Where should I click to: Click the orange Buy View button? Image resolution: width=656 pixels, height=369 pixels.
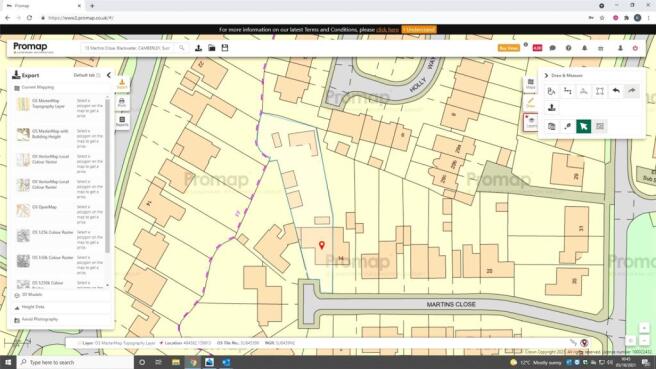[509, 48]
